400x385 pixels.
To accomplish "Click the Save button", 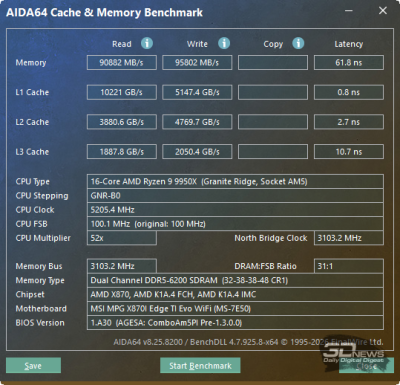I will [33, 366].
